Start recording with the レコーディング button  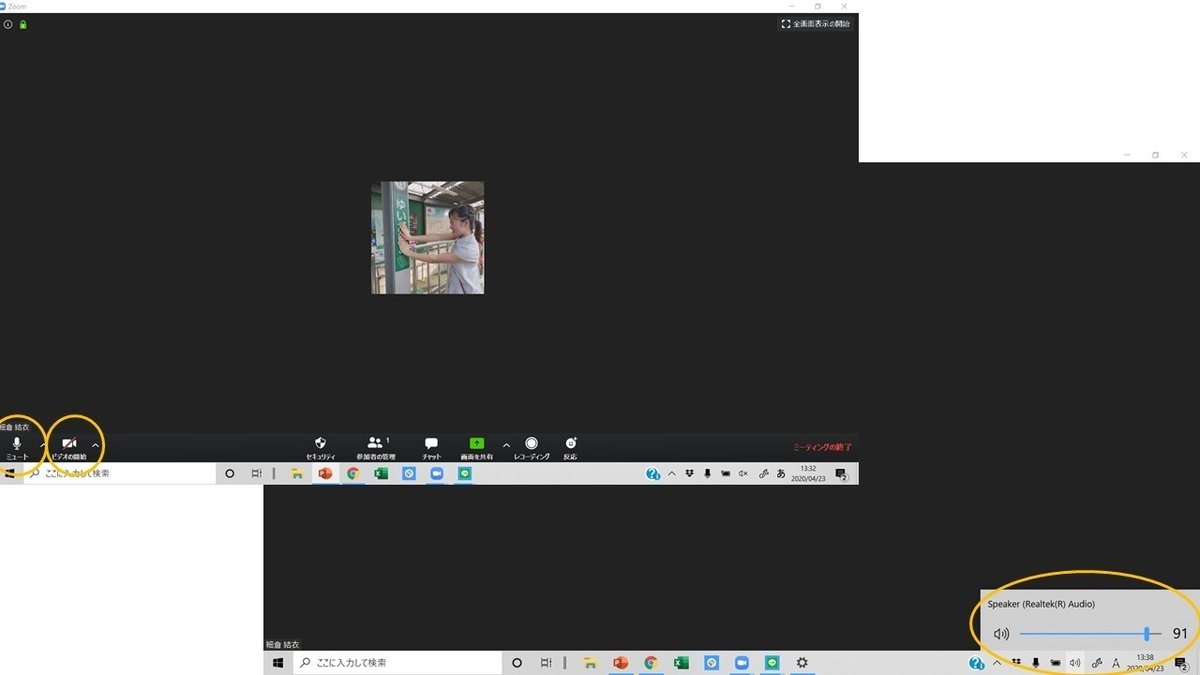click(531, 447)
